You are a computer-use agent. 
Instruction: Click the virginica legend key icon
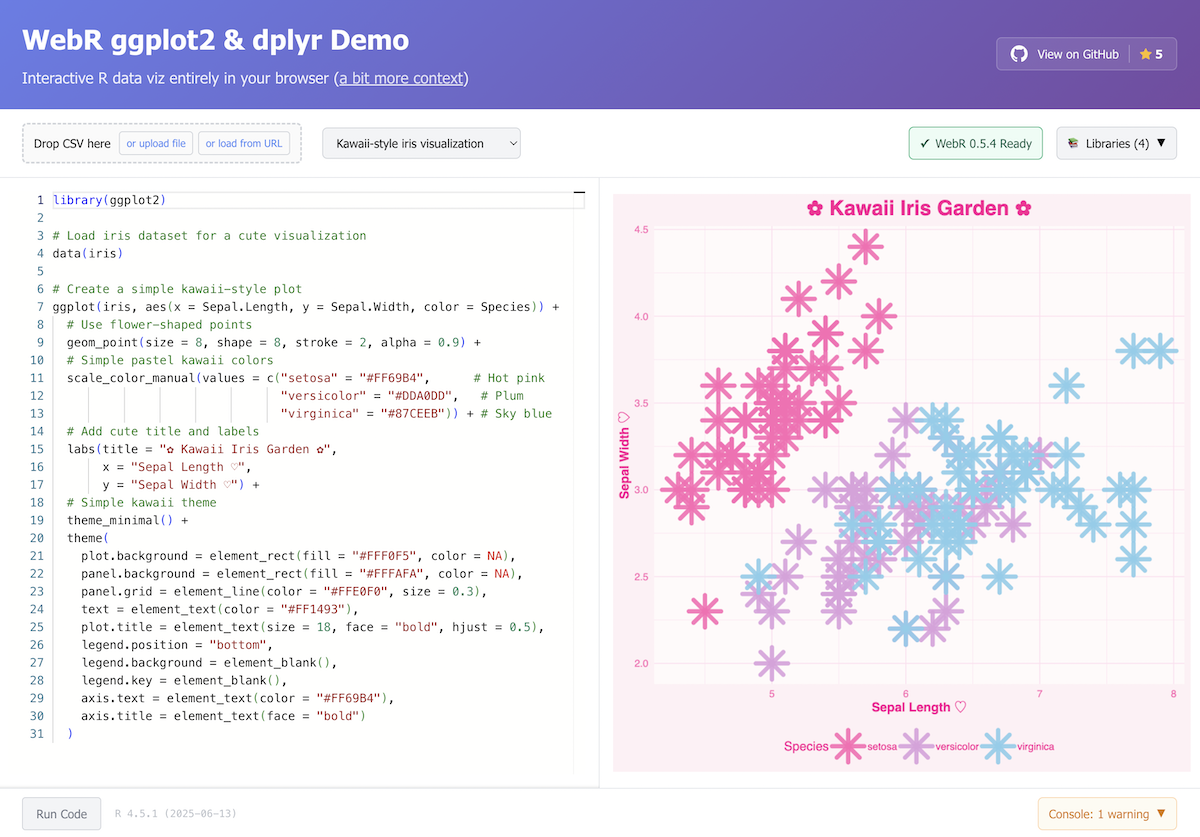coord(997,746)
